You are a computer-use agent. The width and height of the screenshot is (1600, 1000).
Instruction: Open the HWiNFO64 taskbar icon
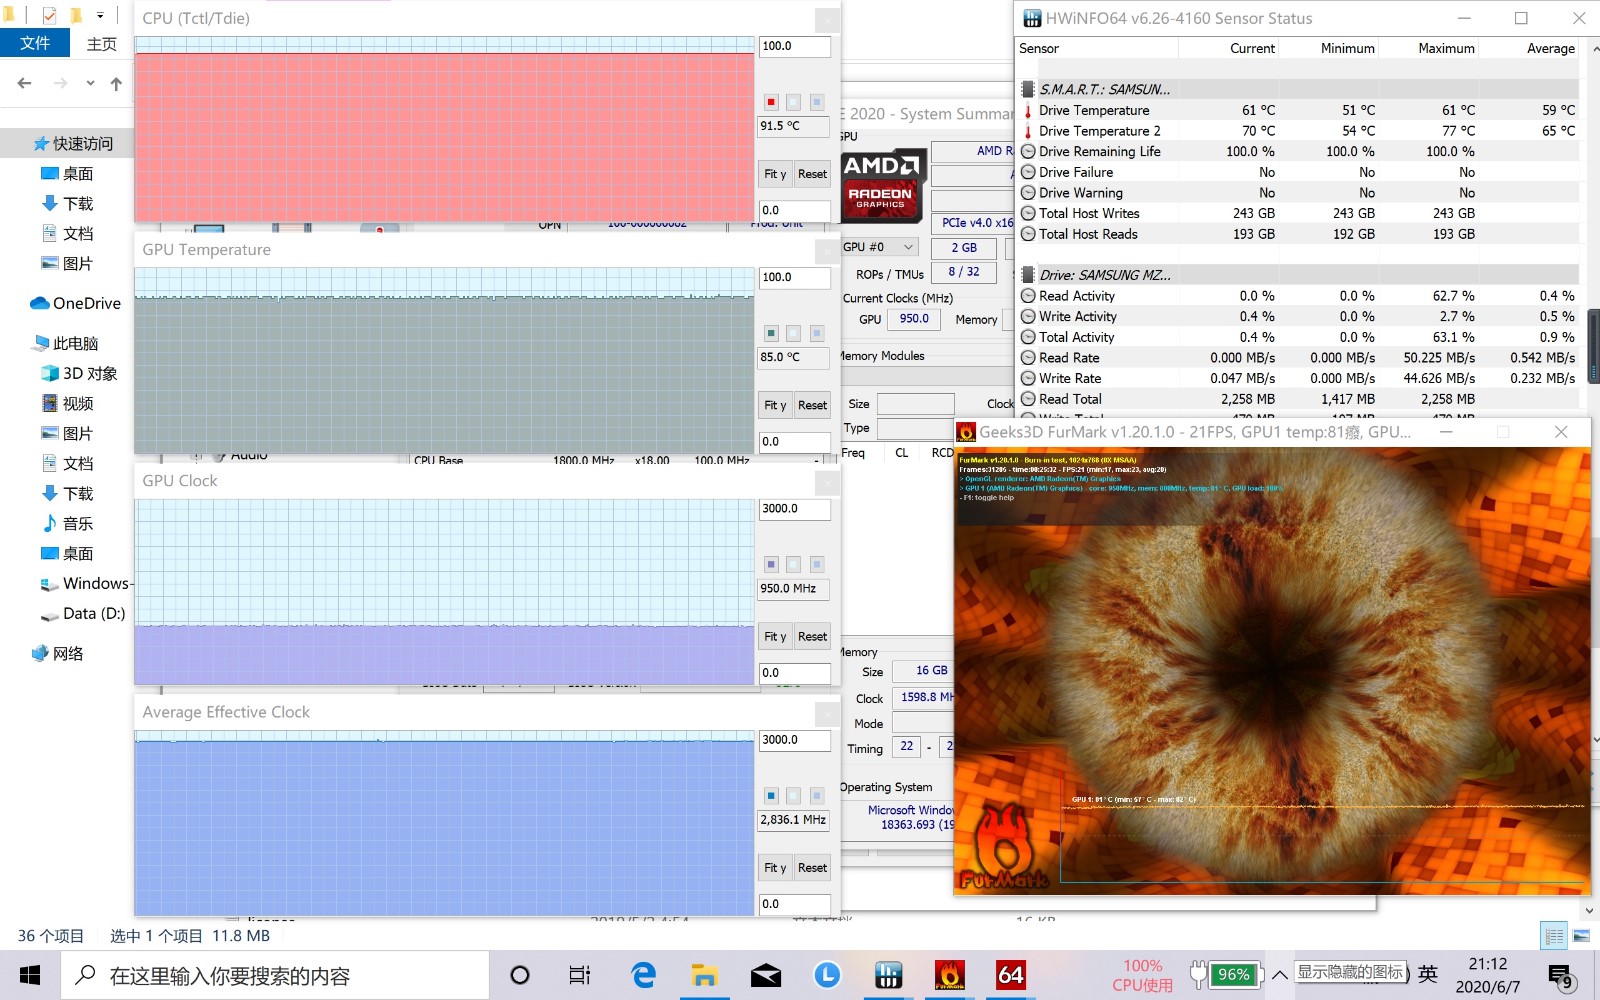pos(1011,975)
